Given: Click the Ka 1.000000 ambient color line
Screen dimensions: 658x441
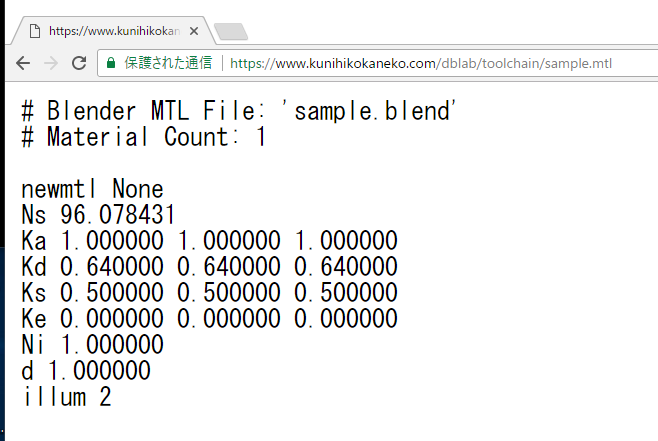Looking at the screenshot, I should click(x=209, y=241).
